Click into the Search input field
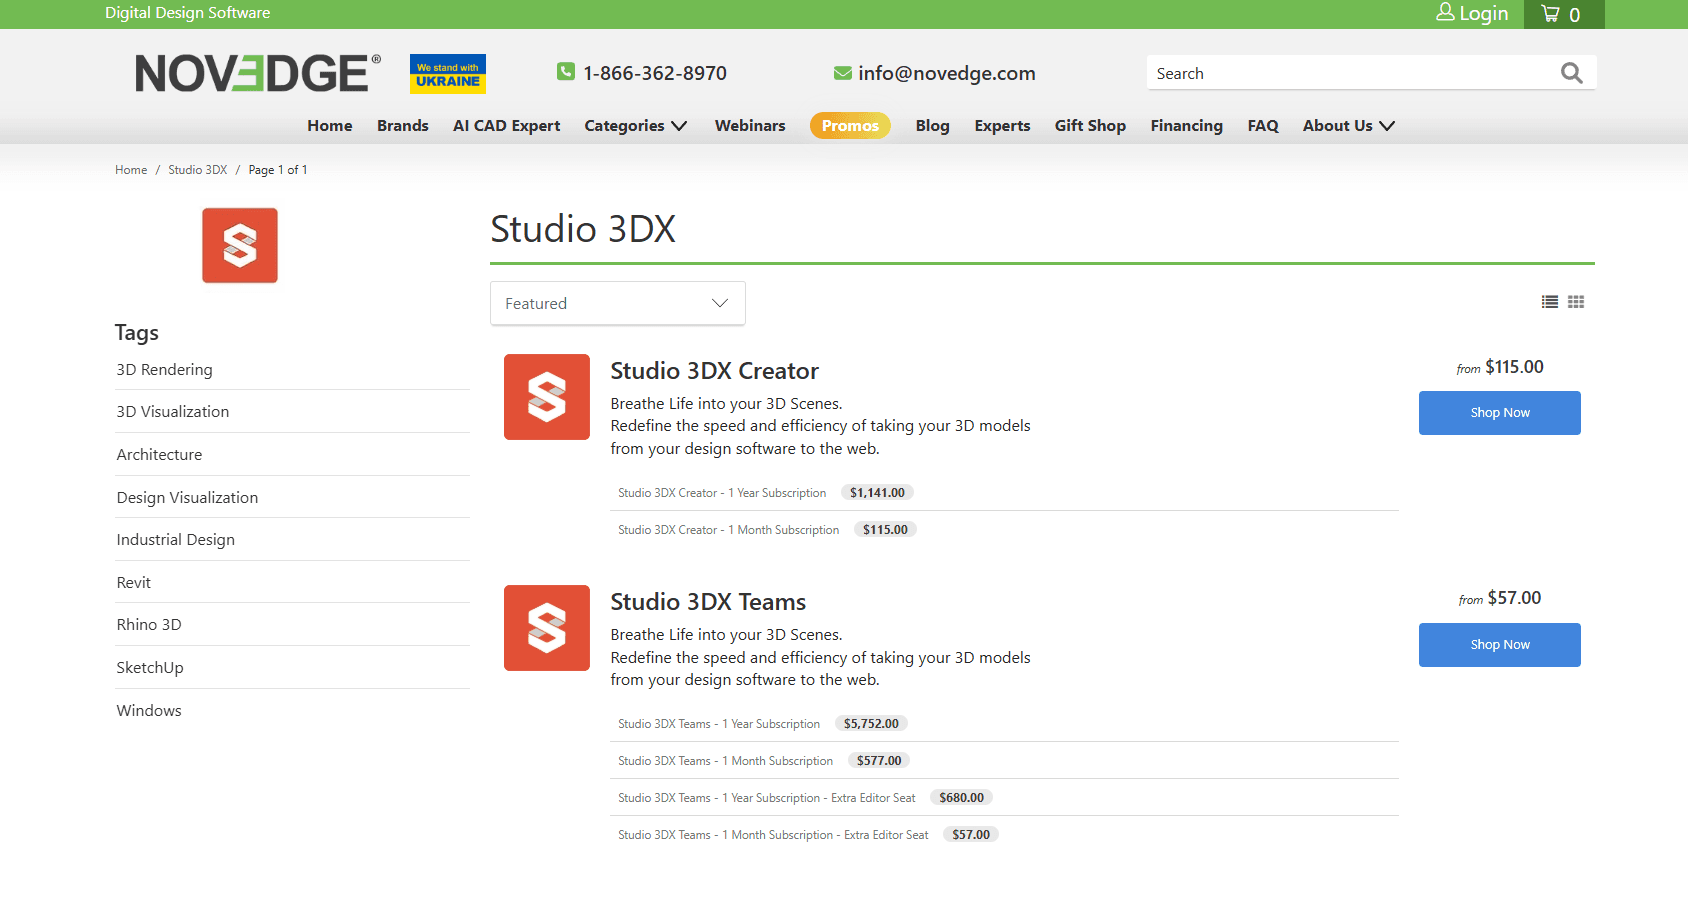 [1350, 73]
